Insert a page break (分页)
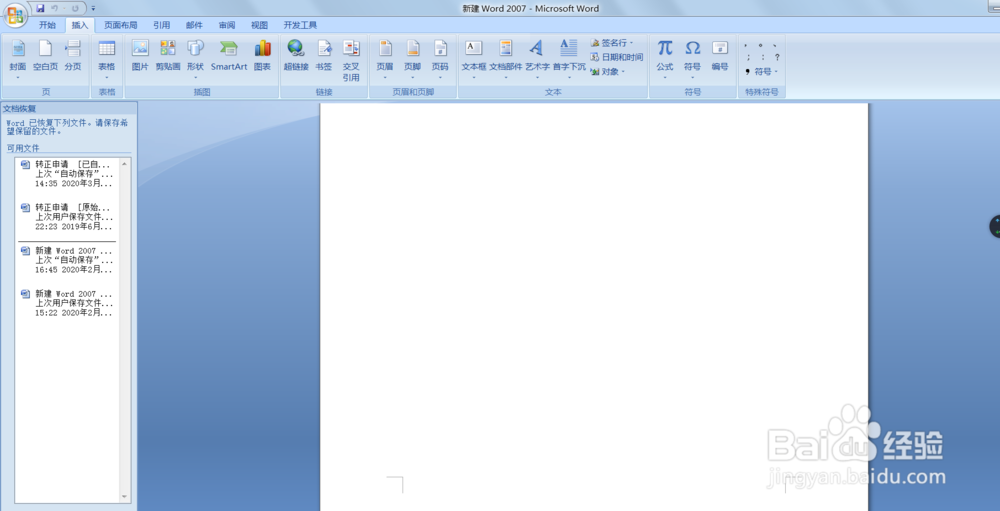Viewport: 1000px width, 511px height. click(x=73, y=56)
